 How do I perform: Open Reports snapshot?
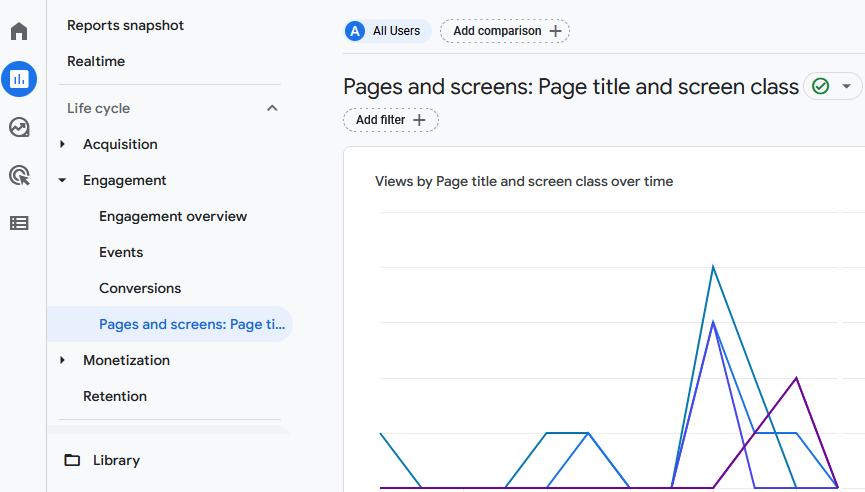(x=125, y=25)
